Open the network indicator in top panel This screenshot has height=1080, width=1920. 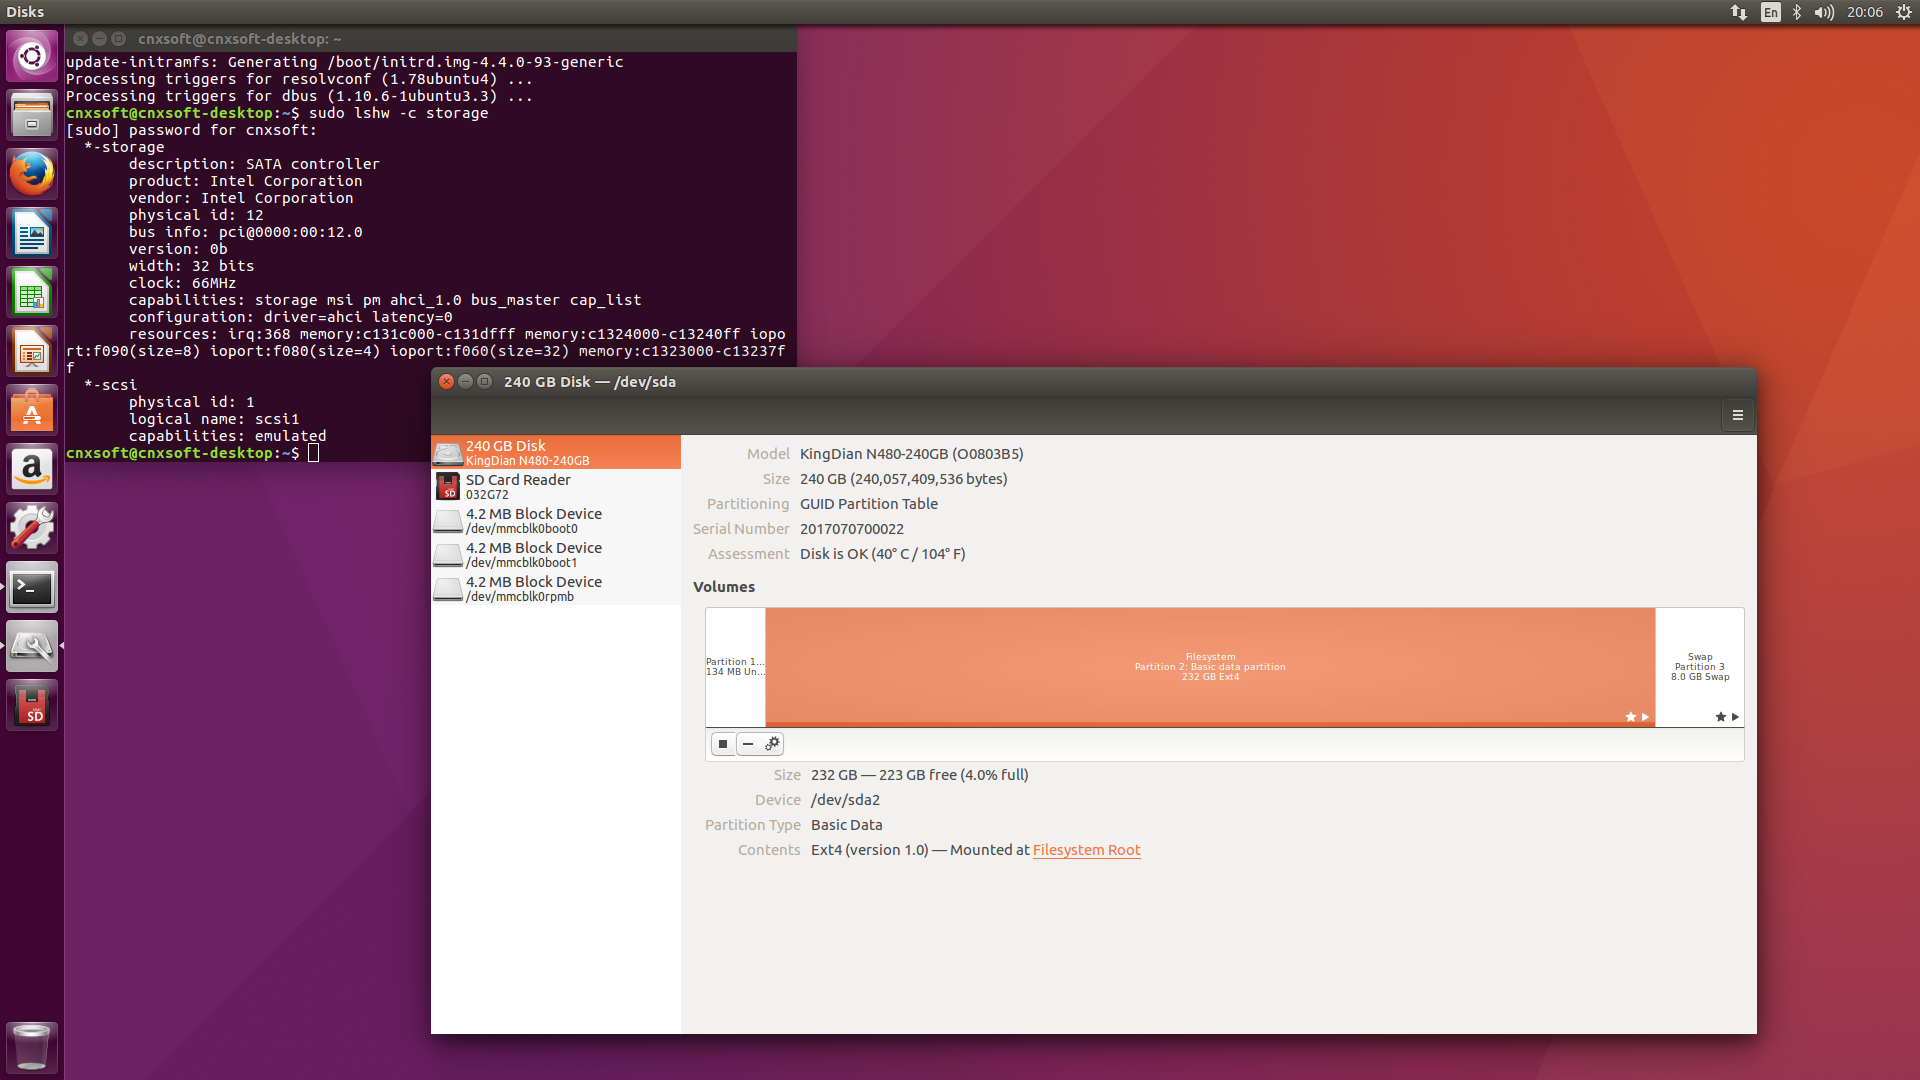click(x=1739, y=12)
